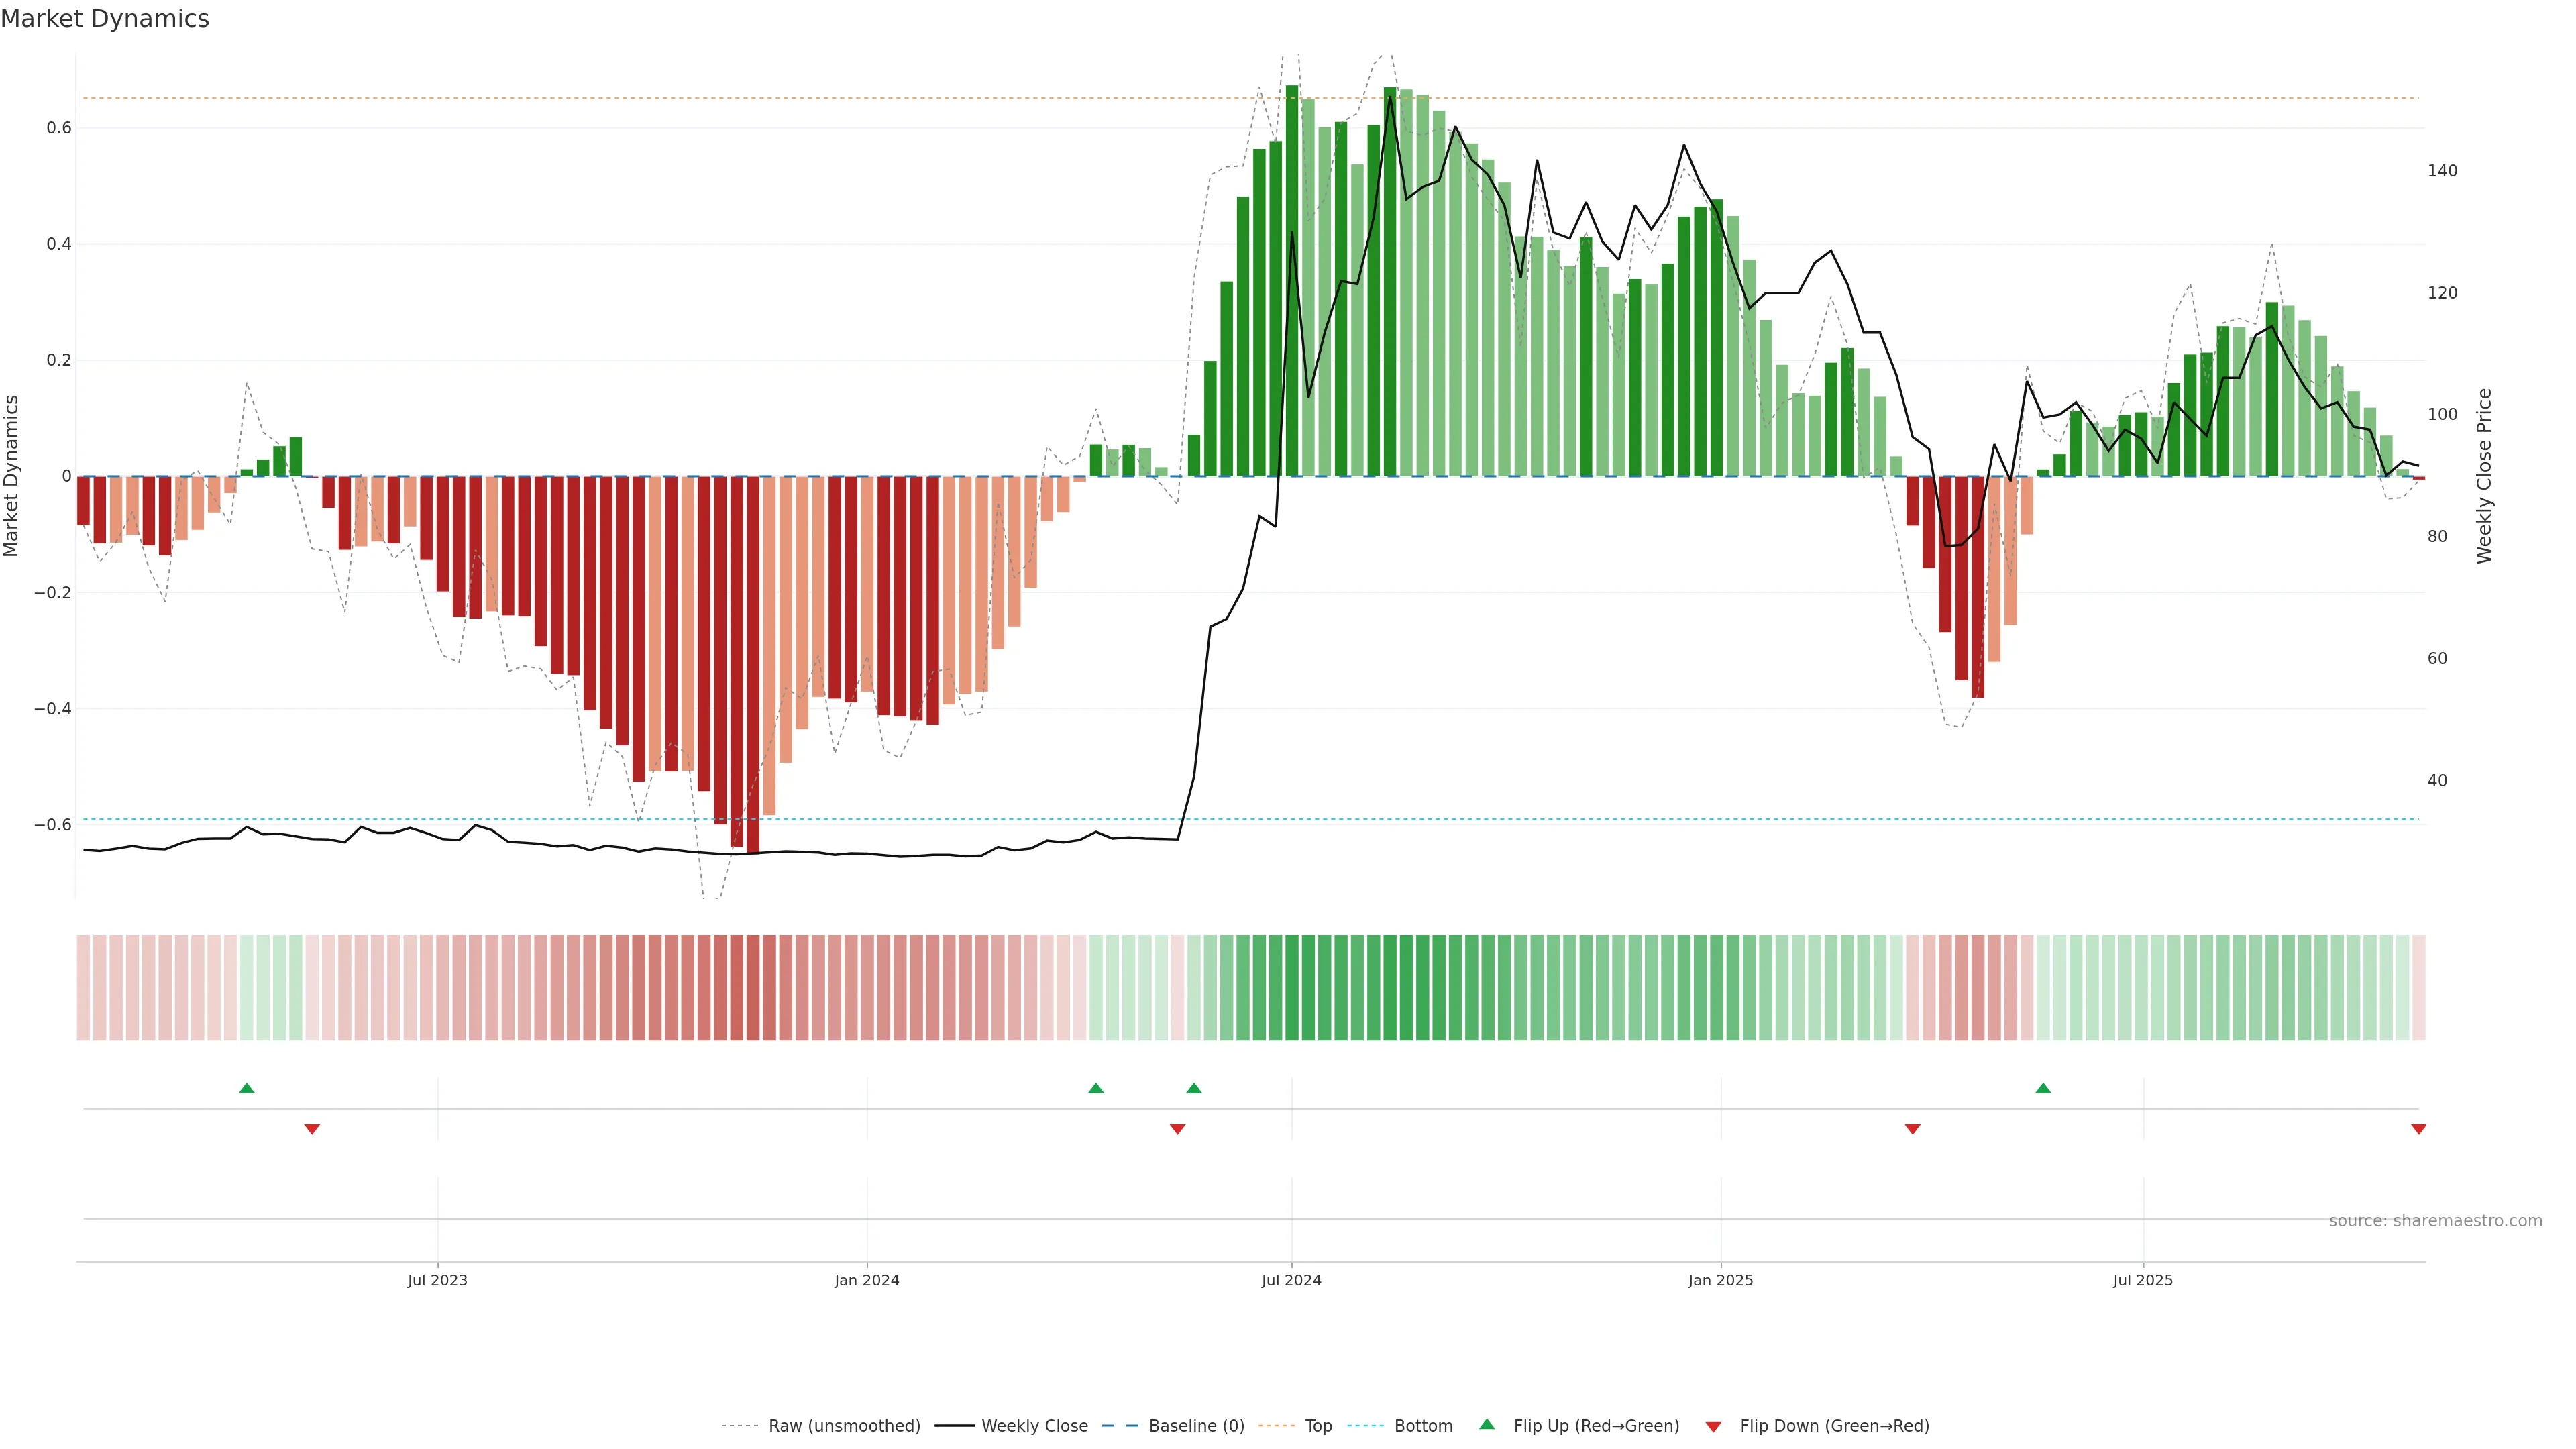Click the first green flip-up triangle marker

click(x=247, y=1088)
